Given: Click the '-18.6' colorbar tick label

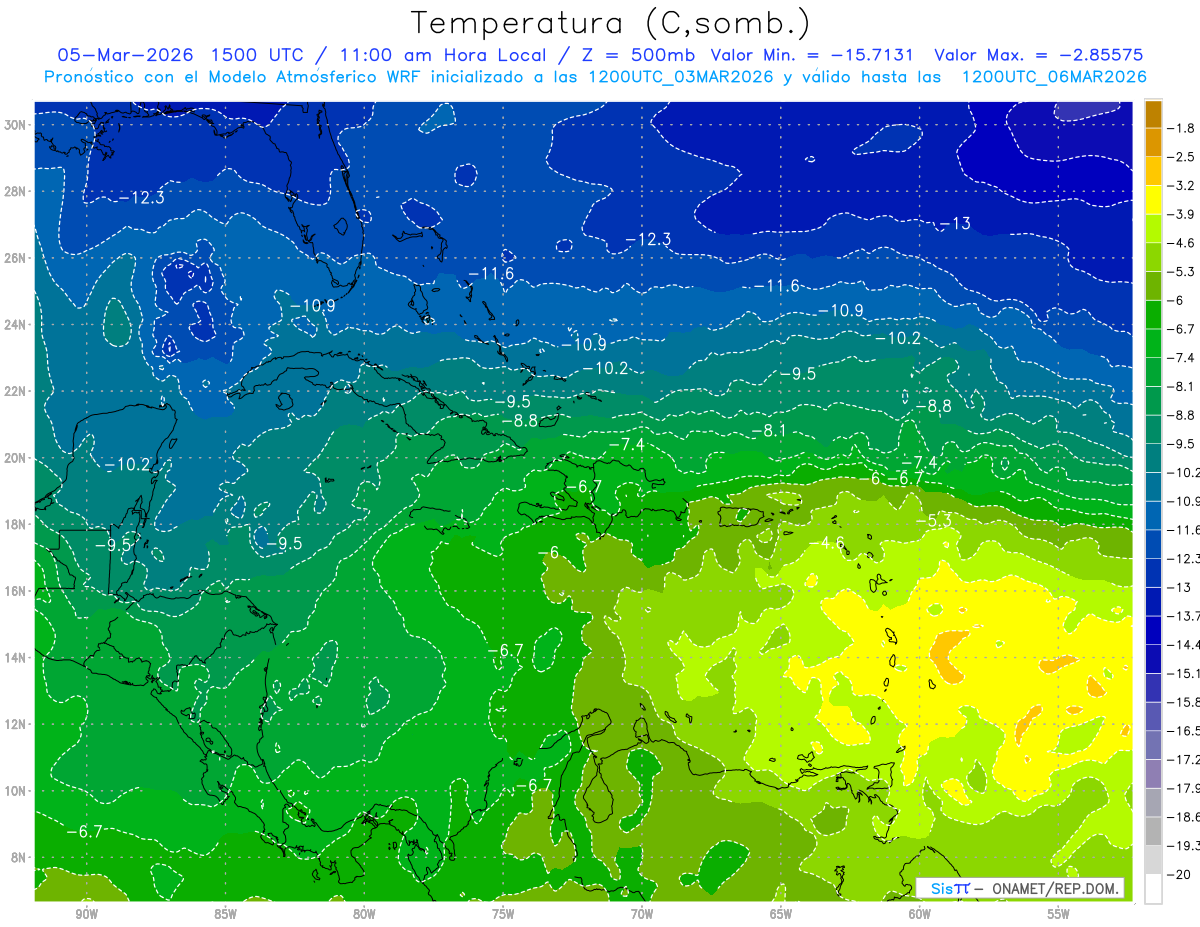Looking at the screenshot, I should [1182, 817].
